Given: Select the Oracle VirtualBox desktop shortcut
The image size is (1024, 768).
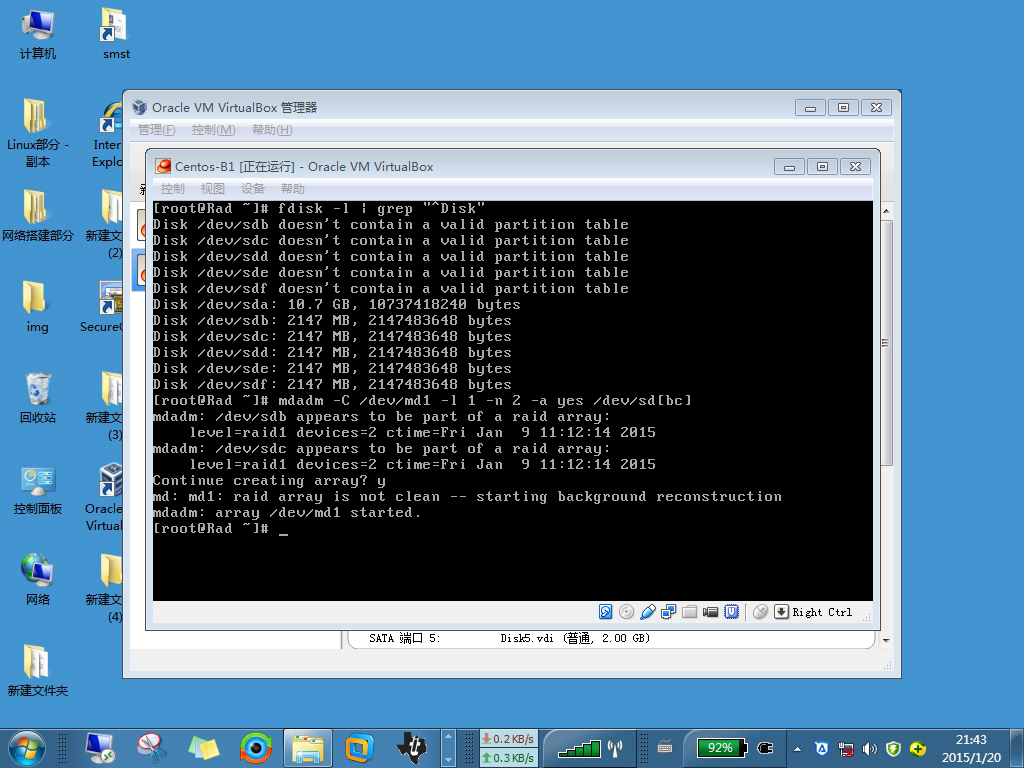Looking at the screenshot, I should pos(104,498).
